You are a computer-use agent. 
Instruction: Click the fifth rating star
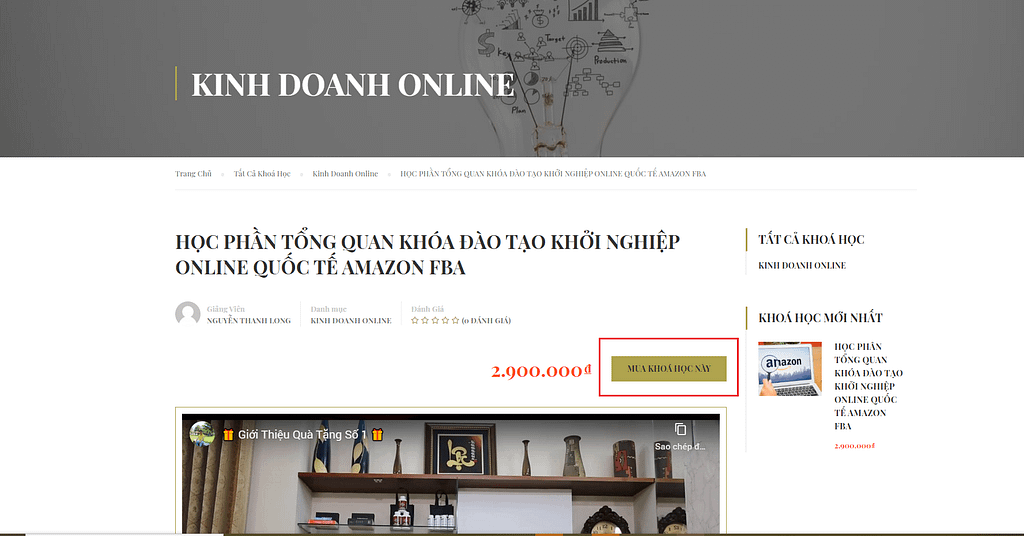455,321
